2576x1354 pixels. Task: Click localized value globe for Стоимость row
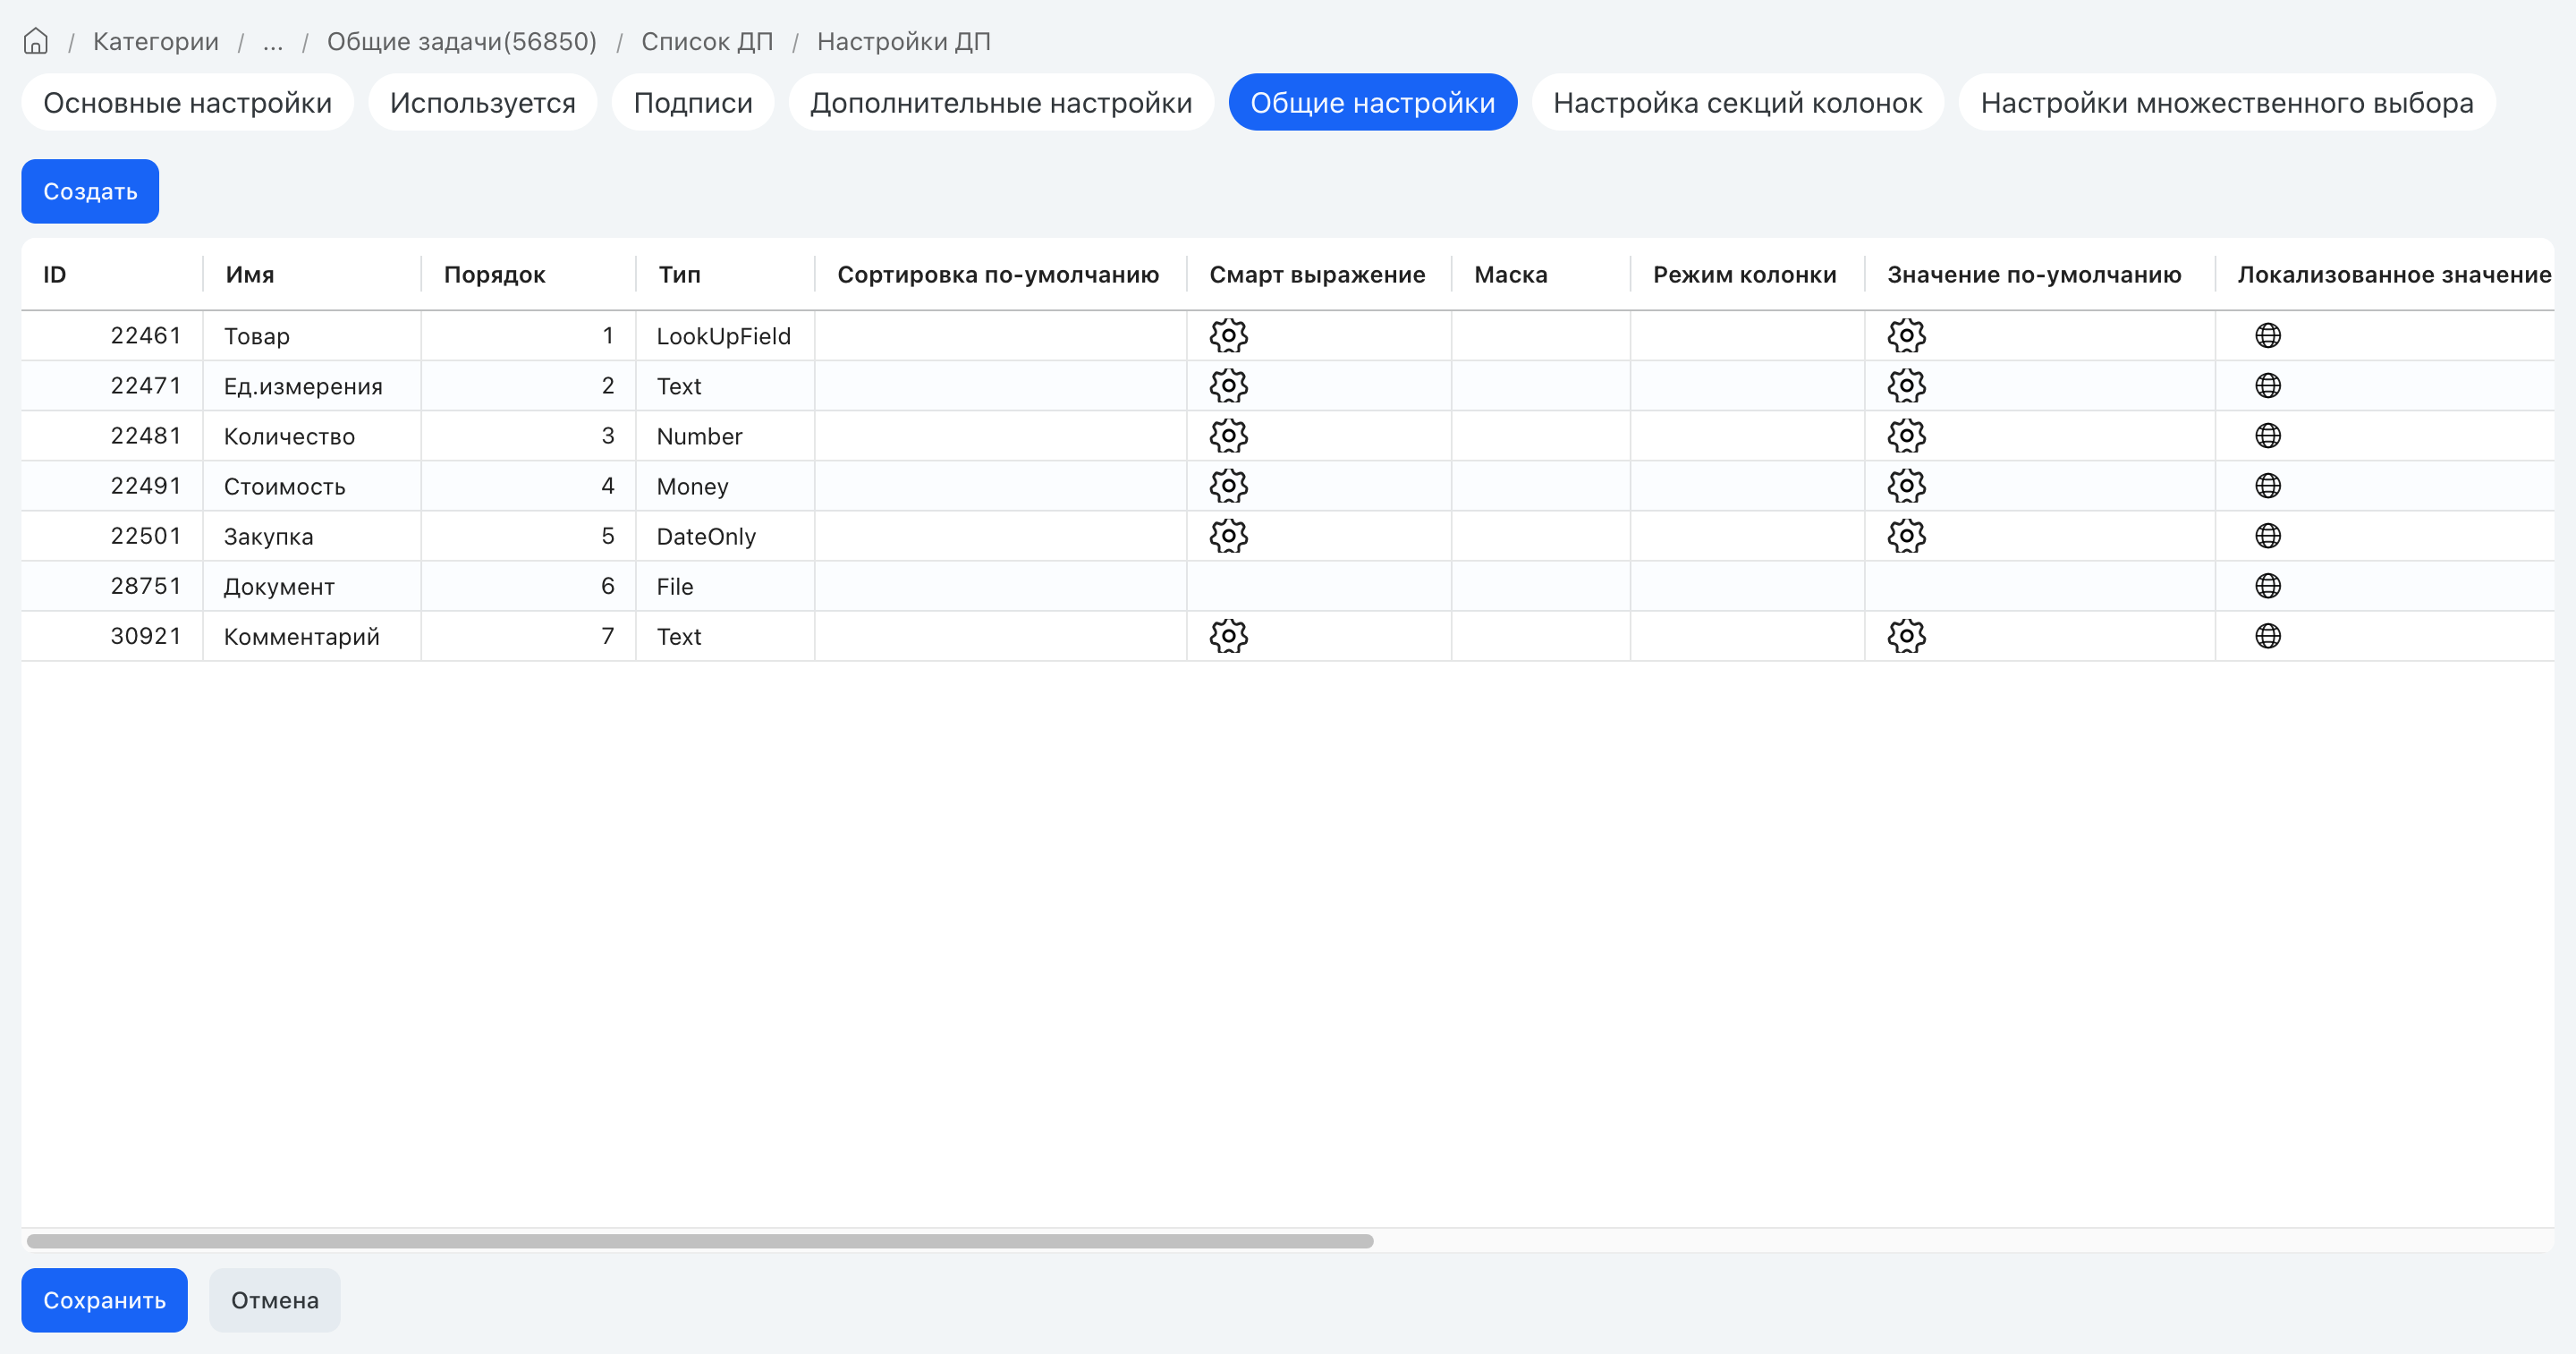click(x=2267, y=485)
